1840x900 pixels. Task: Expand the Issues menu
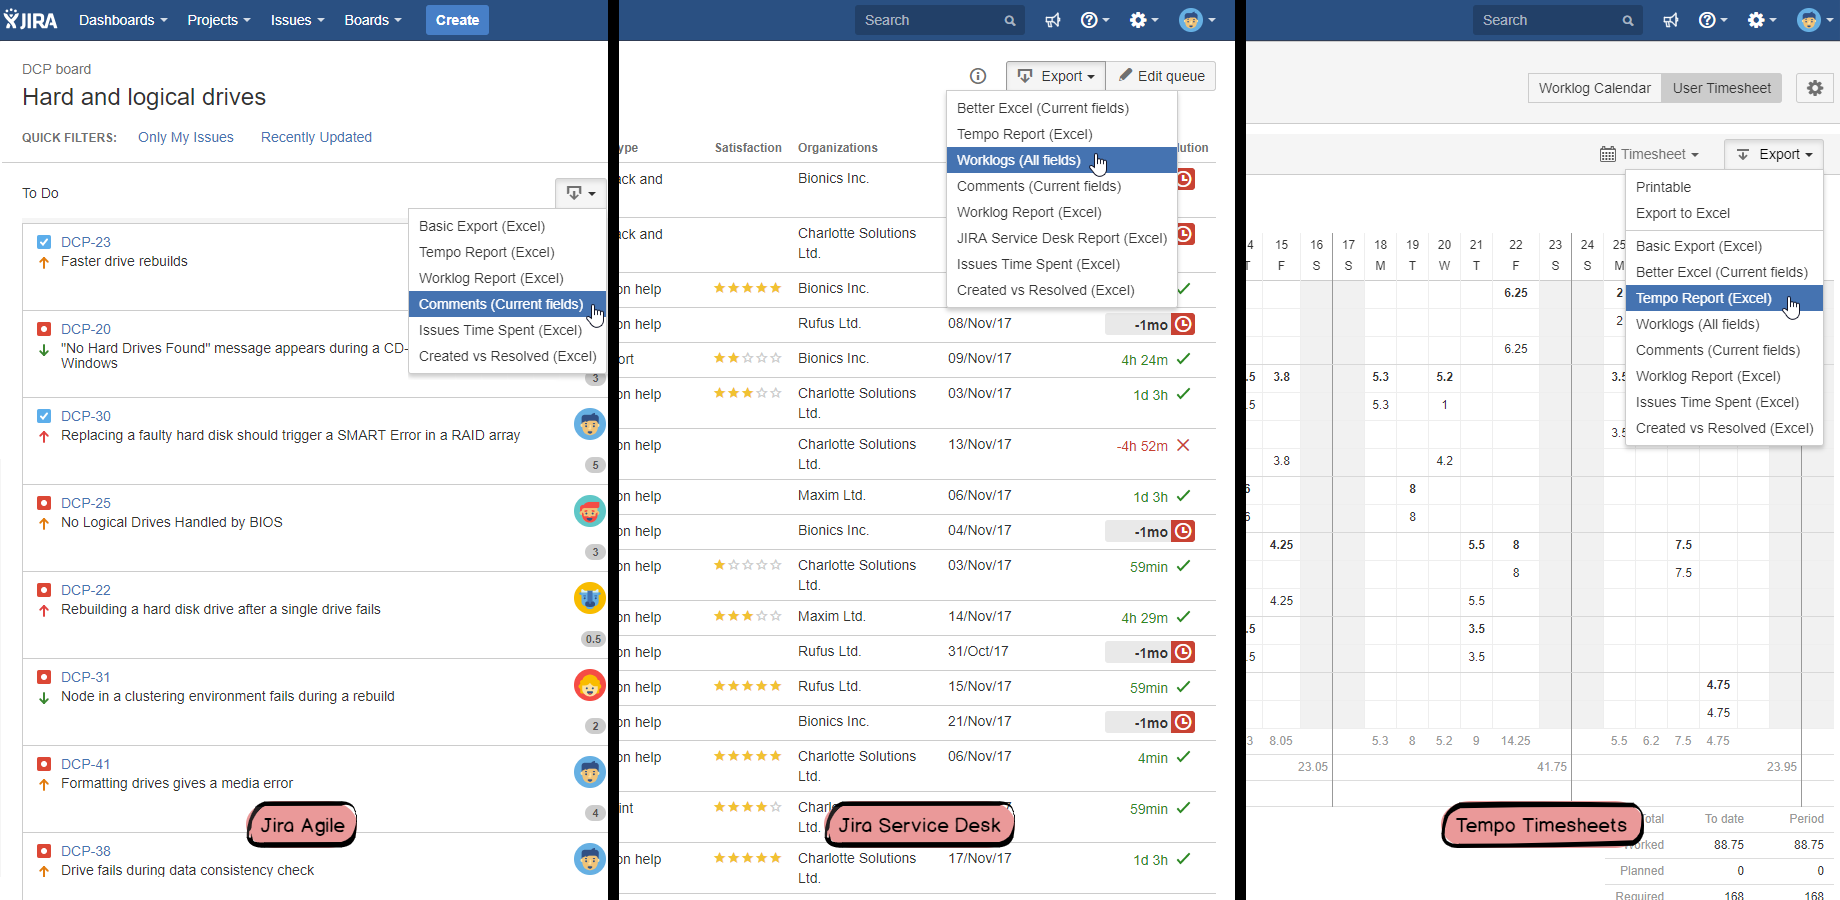point(297,20)
